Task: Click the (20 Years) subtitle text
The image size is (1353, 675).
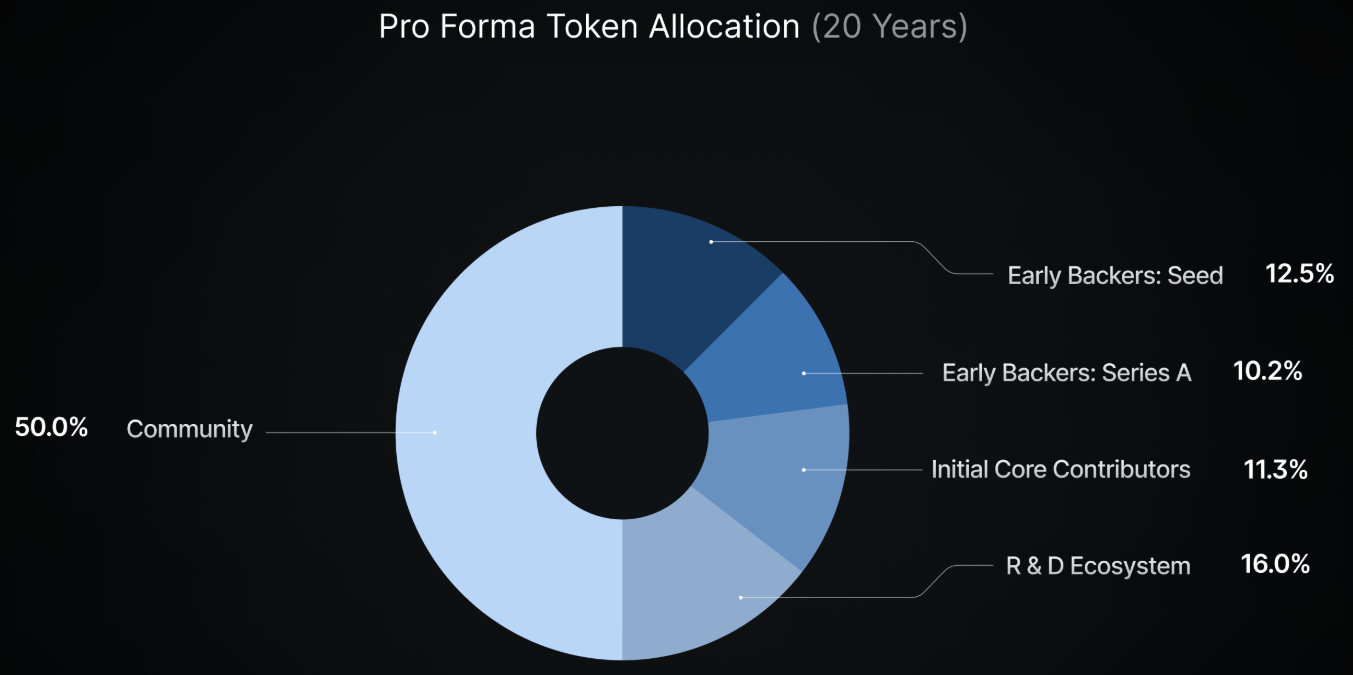Action: tap(889, 27)
